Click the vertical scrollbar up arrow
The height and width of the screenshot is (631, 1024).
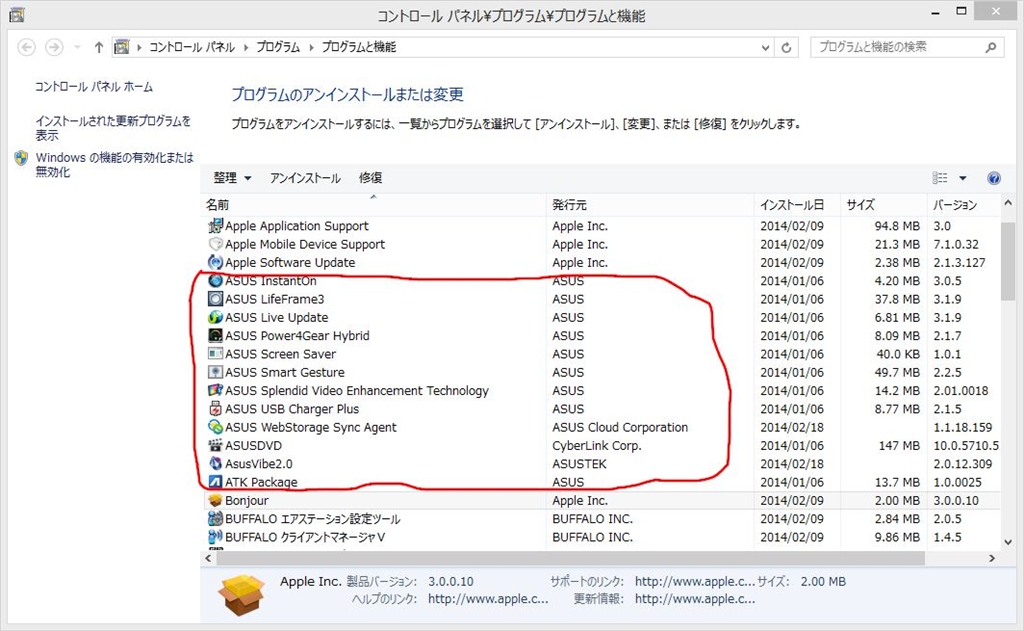coord(1008,203)
